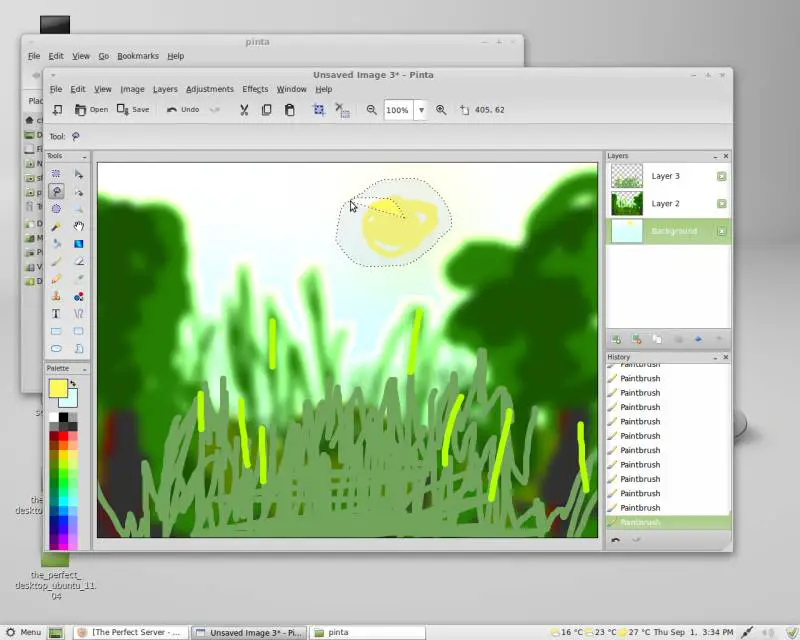This screenshot has height=640, width=800.
Task: Click the blue Move Layer Up arrow
Action: point(698,339)
